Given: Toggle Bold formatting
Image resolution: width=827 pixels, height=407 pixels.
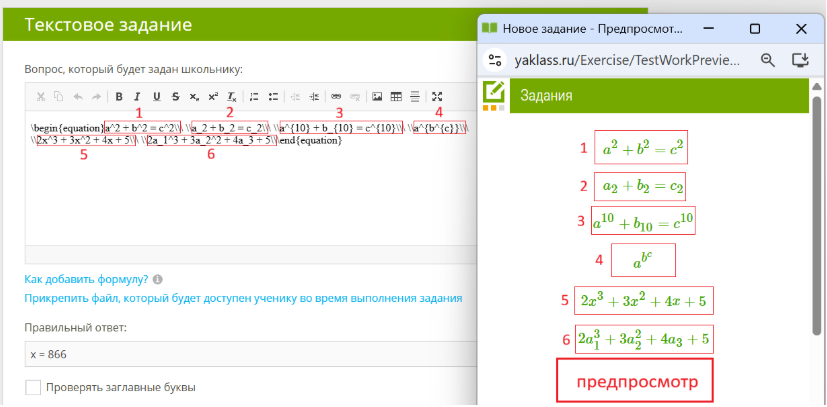Looking at the screenshot, I should [x=119, y=96].
